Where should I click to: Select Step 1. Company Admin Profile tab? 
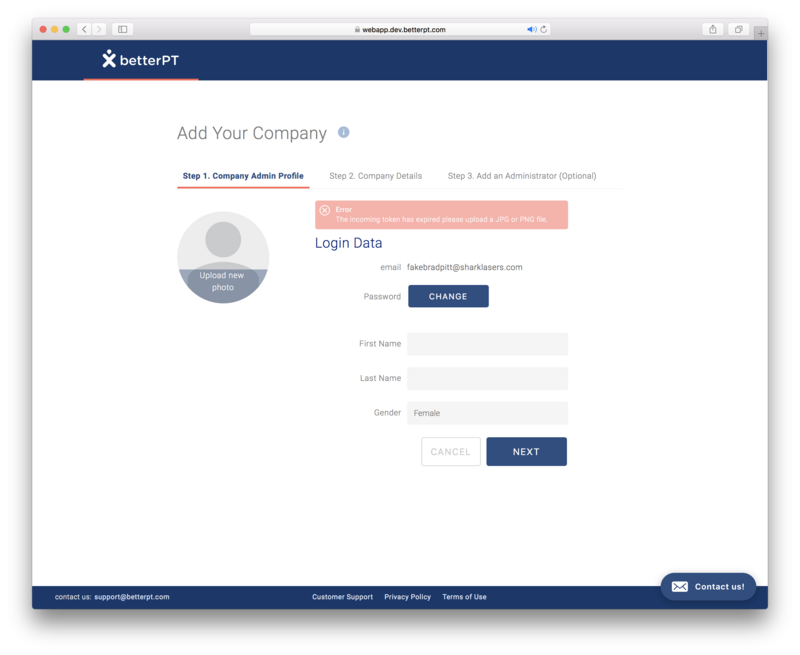click(243, 176)
